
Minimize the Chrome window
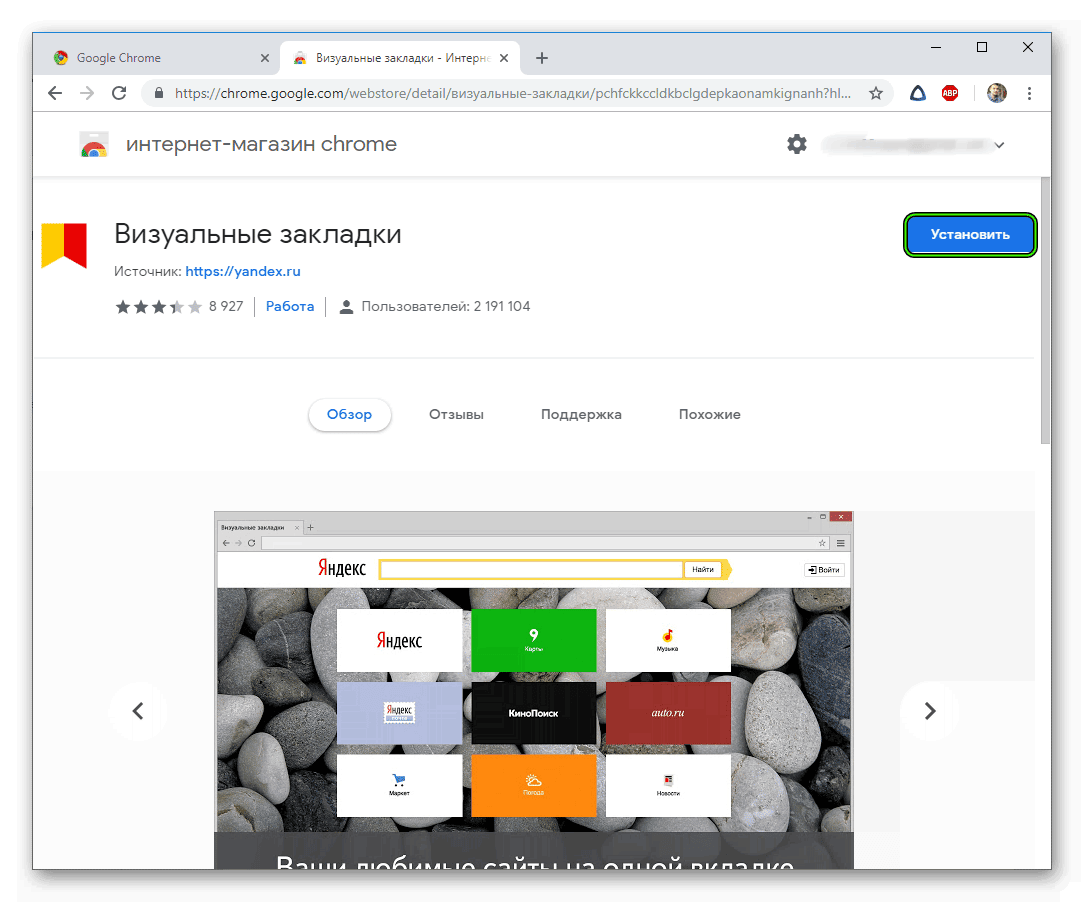[x=935, y=47]
